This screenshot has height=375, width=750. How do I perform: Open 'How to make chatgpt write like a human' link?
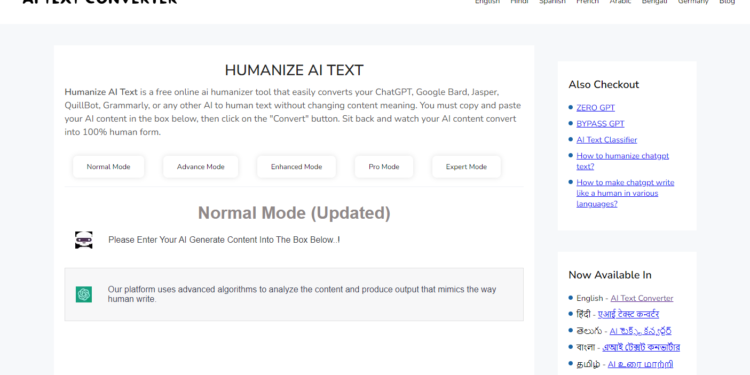click(625, 193)
